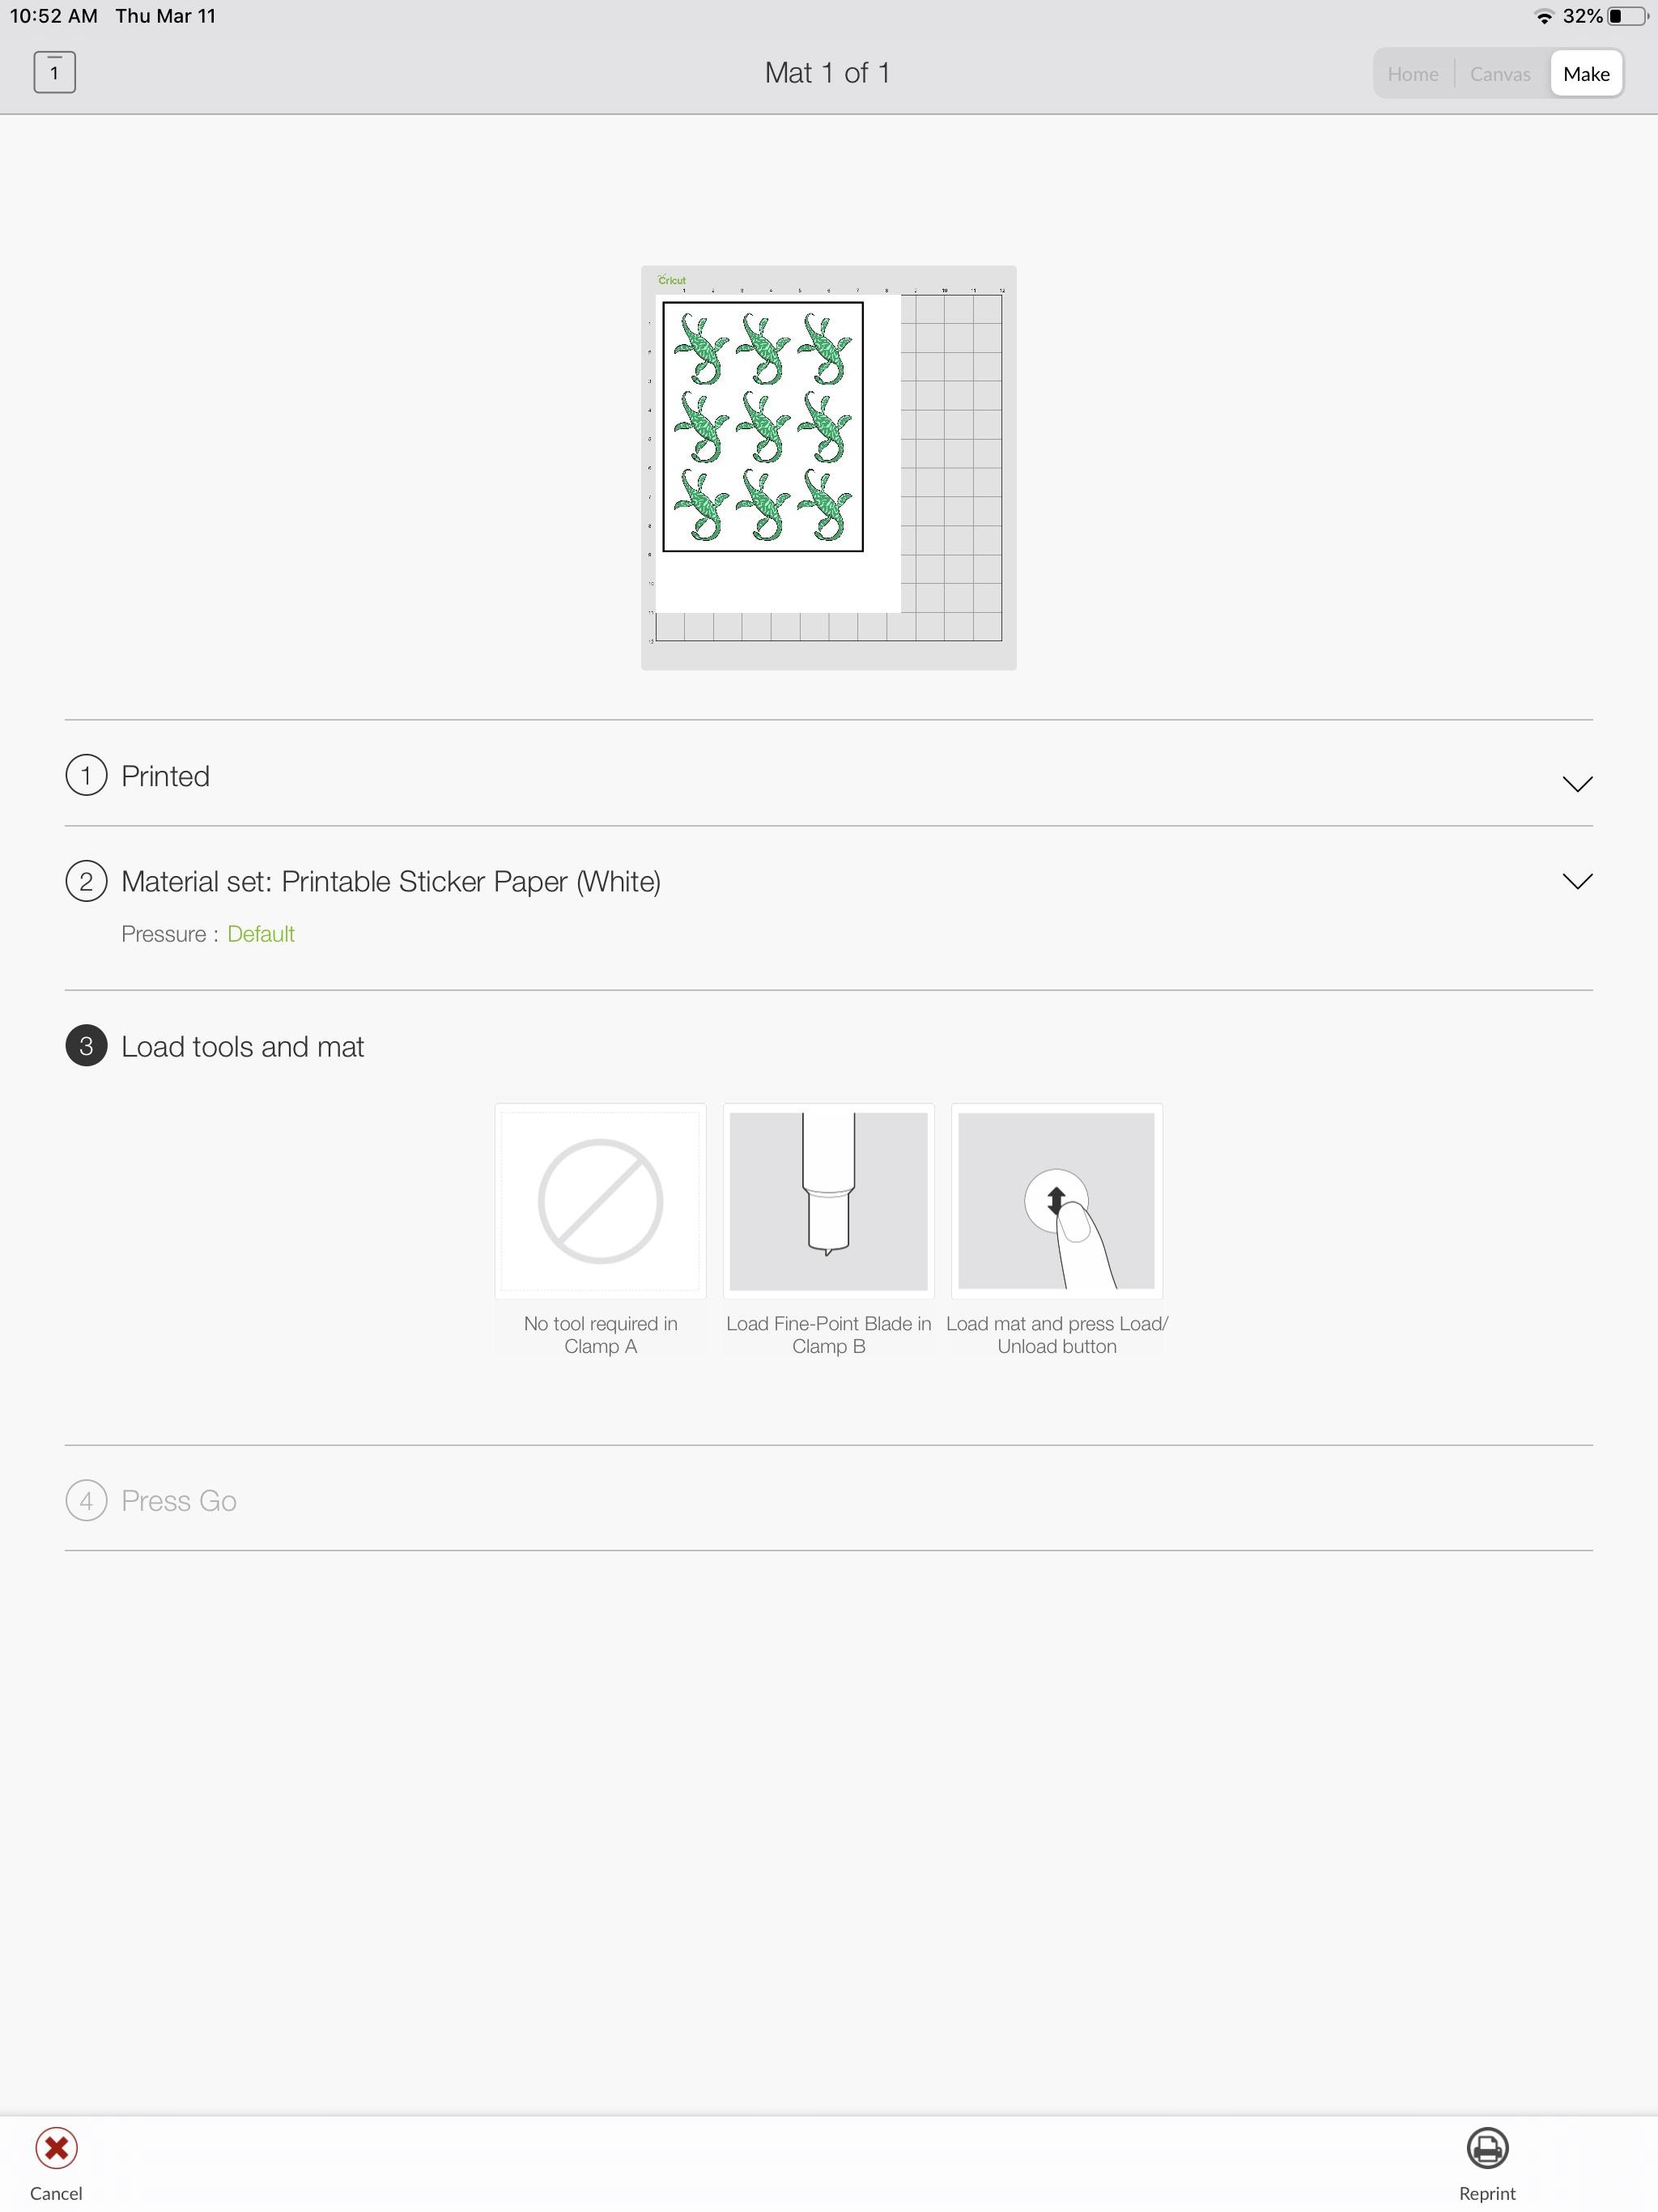Click the chevron on Material set step 2
This screenshot has height=2212, width=1658.
point(1575,881)
